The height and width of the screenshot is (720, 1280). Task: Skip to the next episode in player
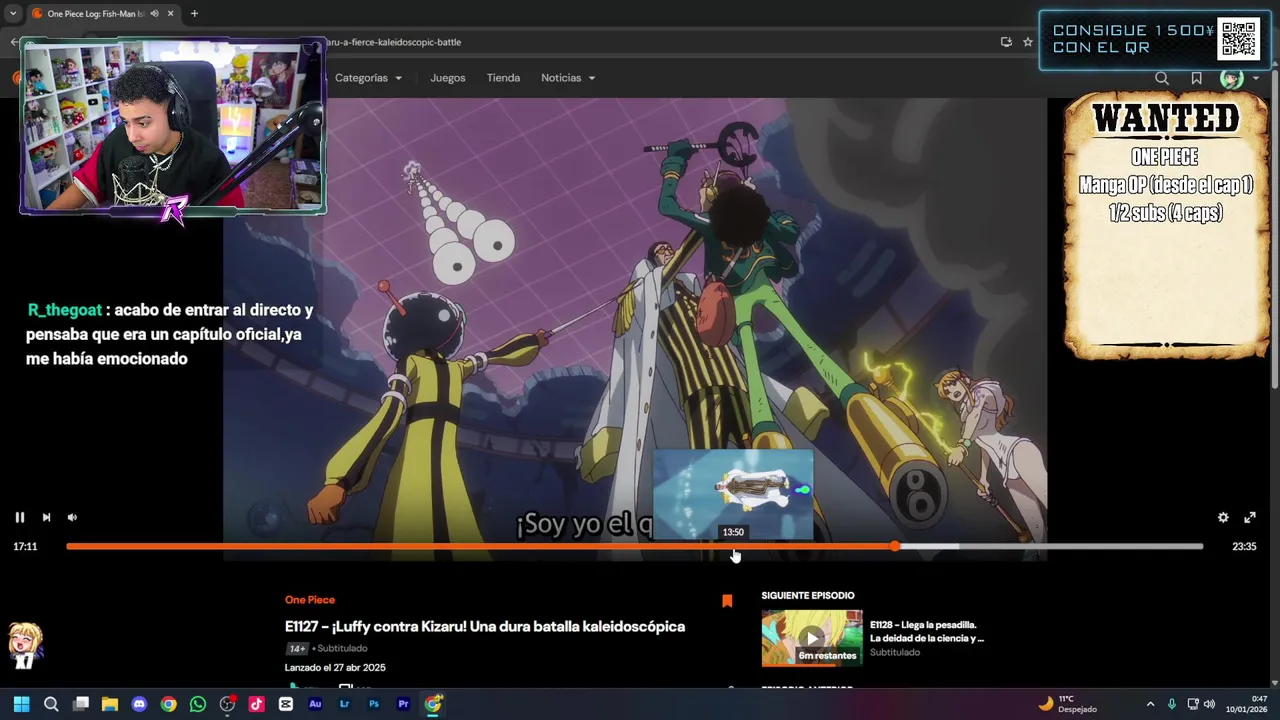click(46, 517)
